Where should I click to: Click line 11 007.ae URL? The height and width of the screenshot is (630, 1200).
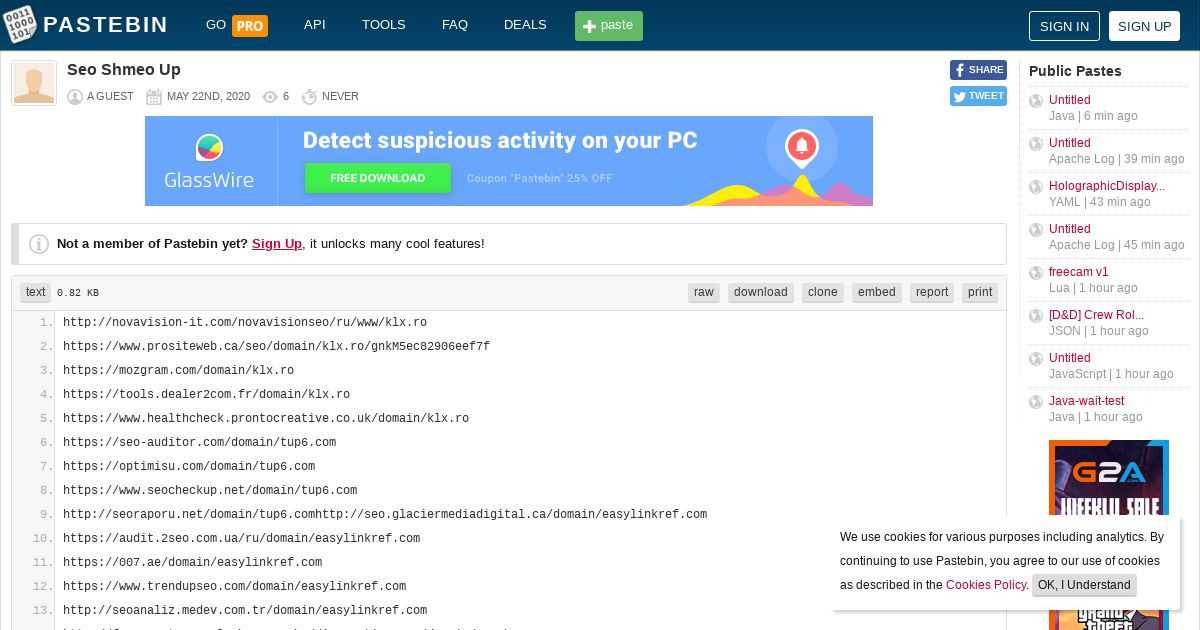tap(192, 563)
